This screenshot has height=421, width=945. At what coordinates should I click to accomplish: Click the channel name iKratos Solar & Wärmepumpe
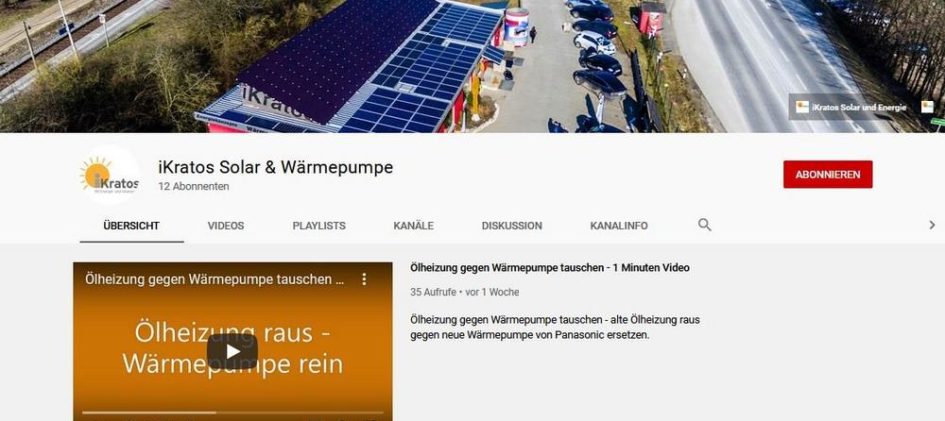[x=275, y=167]
